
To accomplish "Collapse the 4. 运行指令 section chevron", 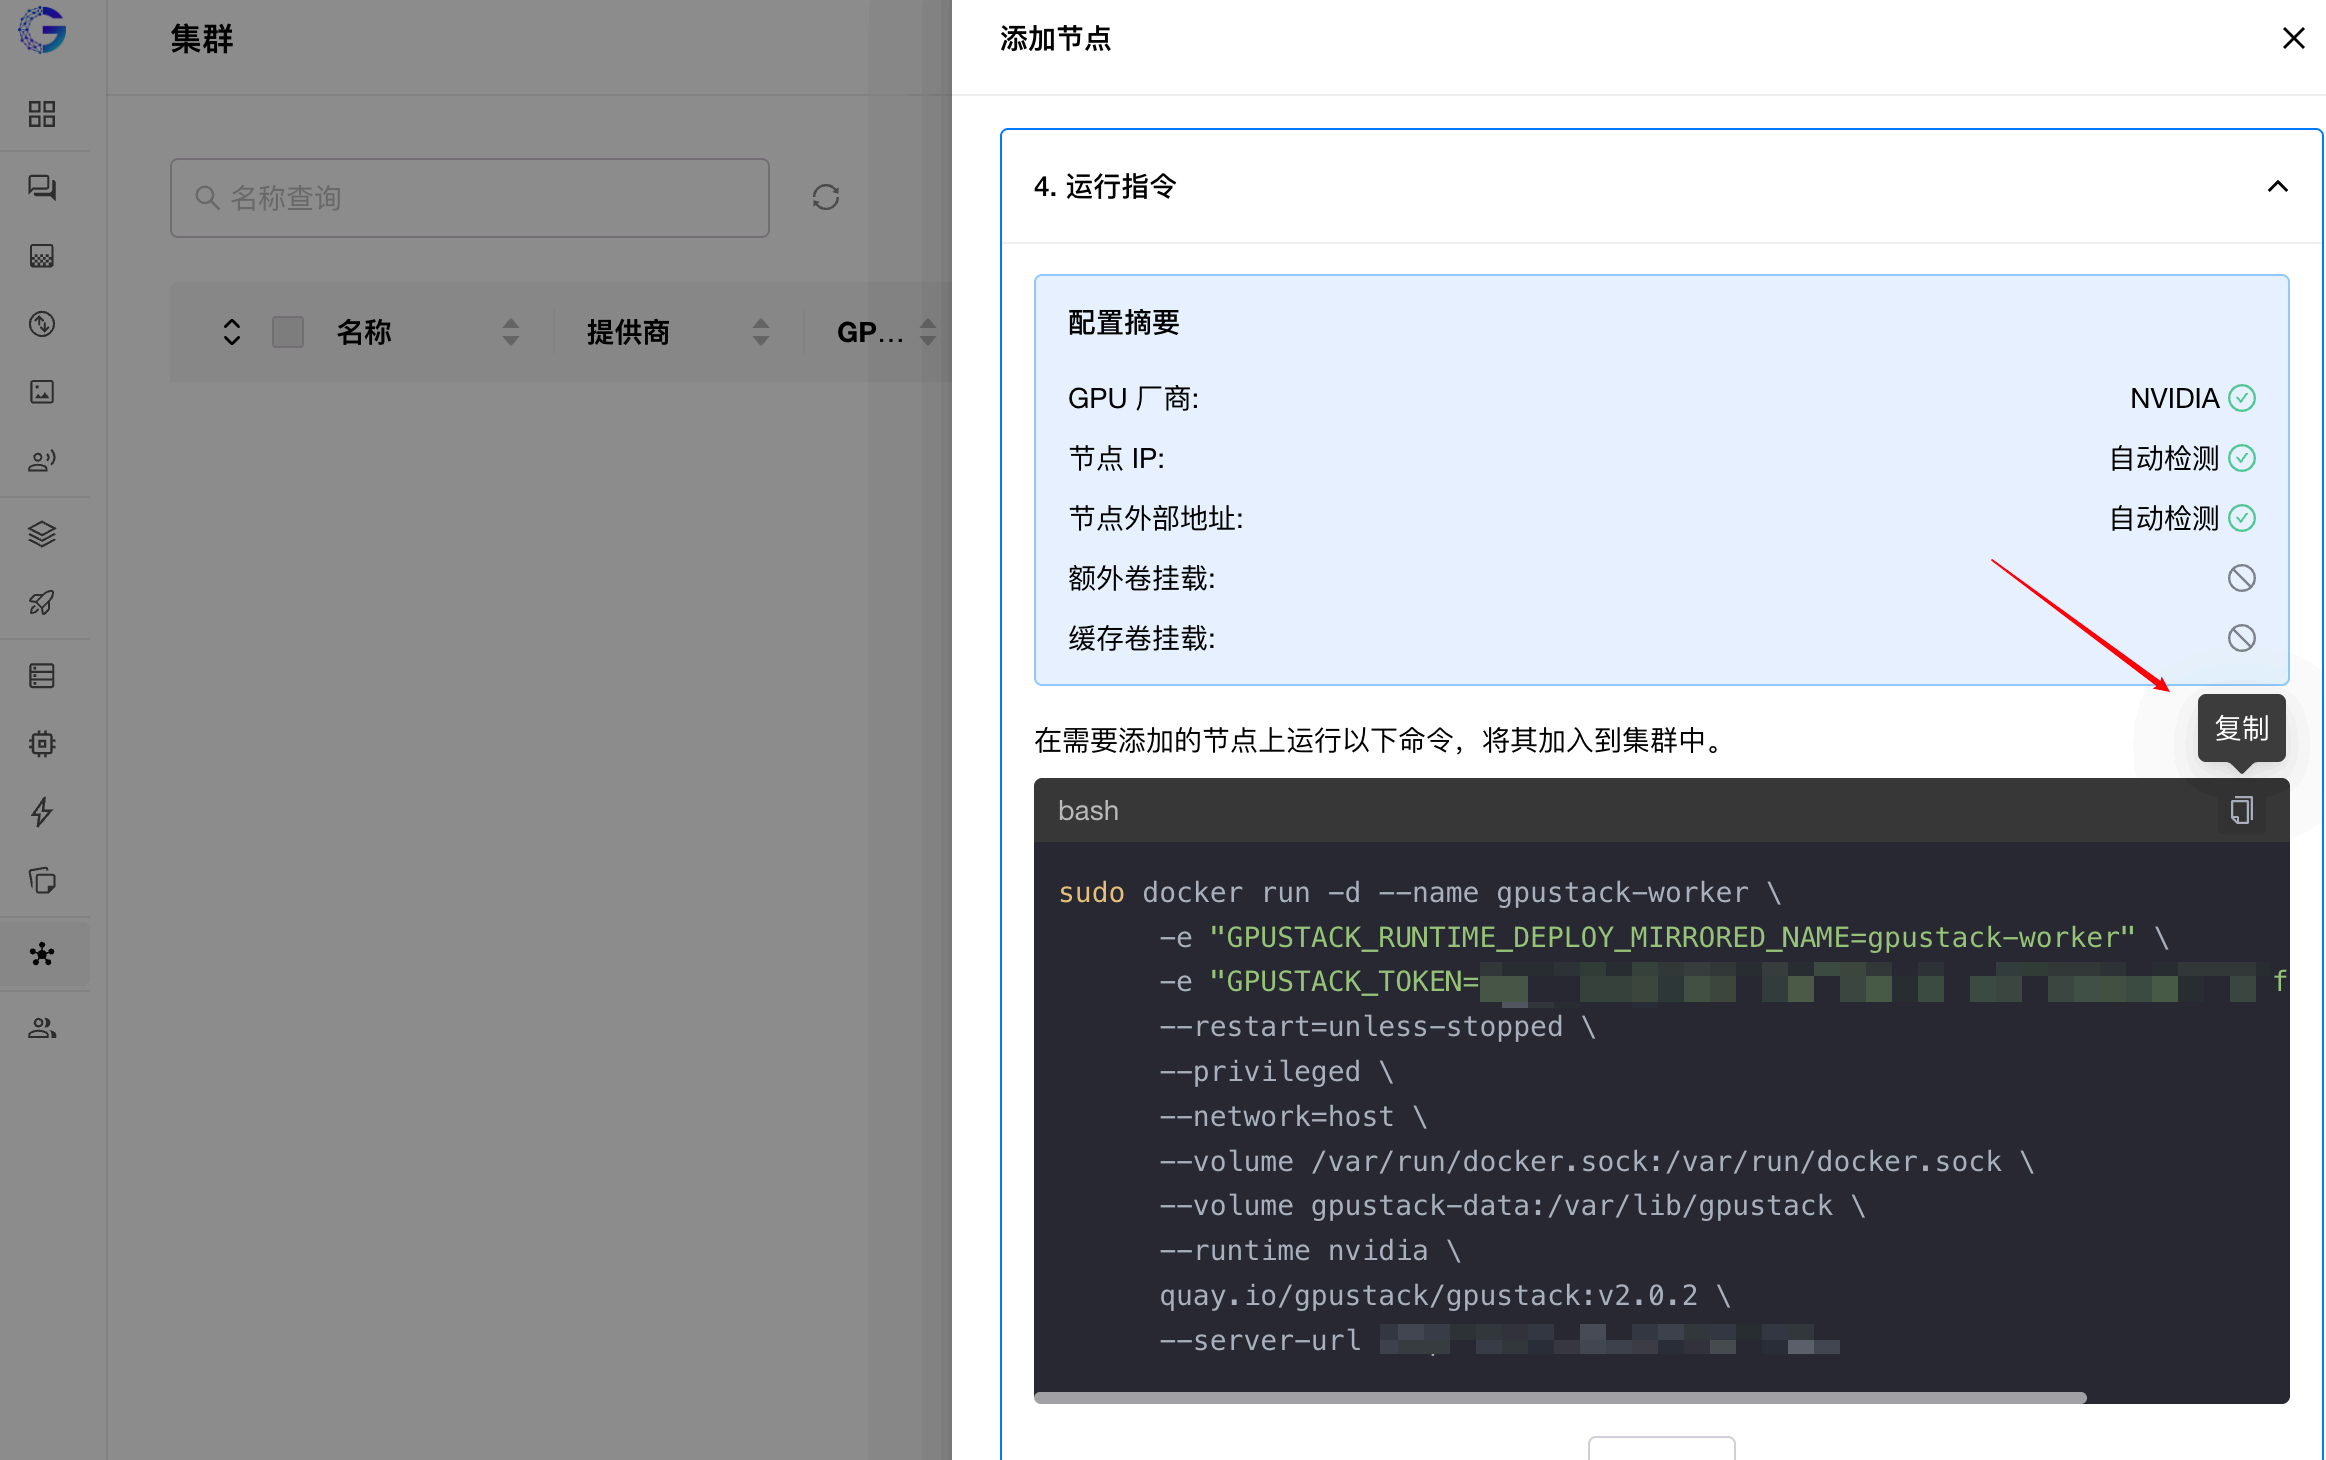I will 2278,186.
